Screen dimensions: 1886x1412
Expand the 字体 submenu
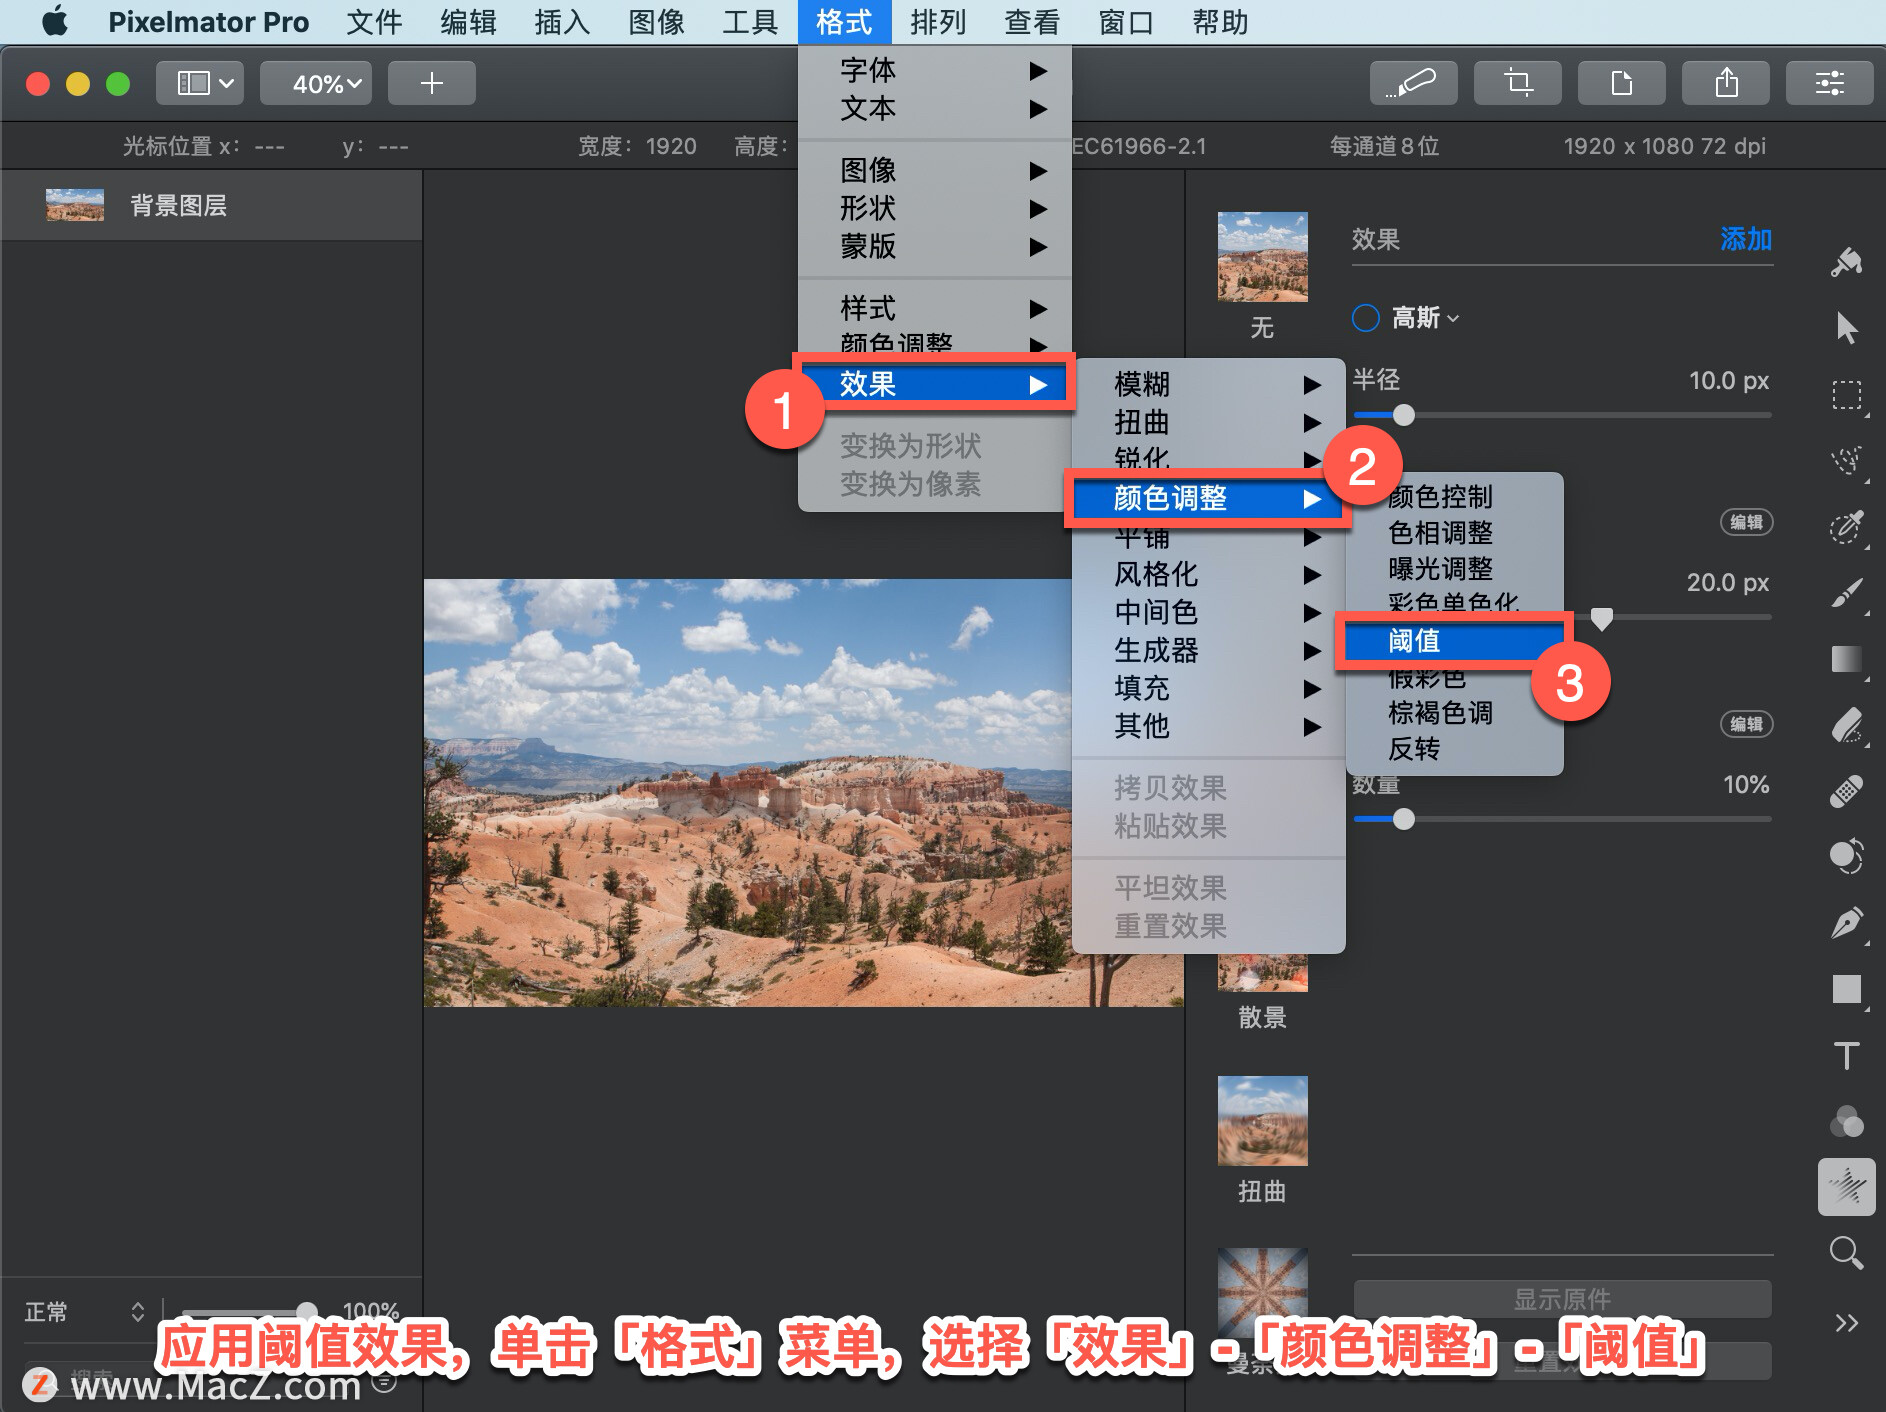pyautogui.click(x=935, y=70)
